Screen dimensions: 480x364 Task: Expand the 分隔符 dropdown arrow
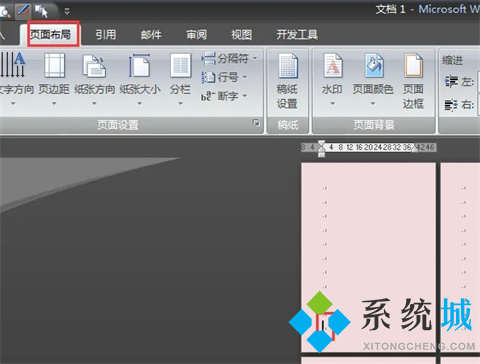[255, 59]
